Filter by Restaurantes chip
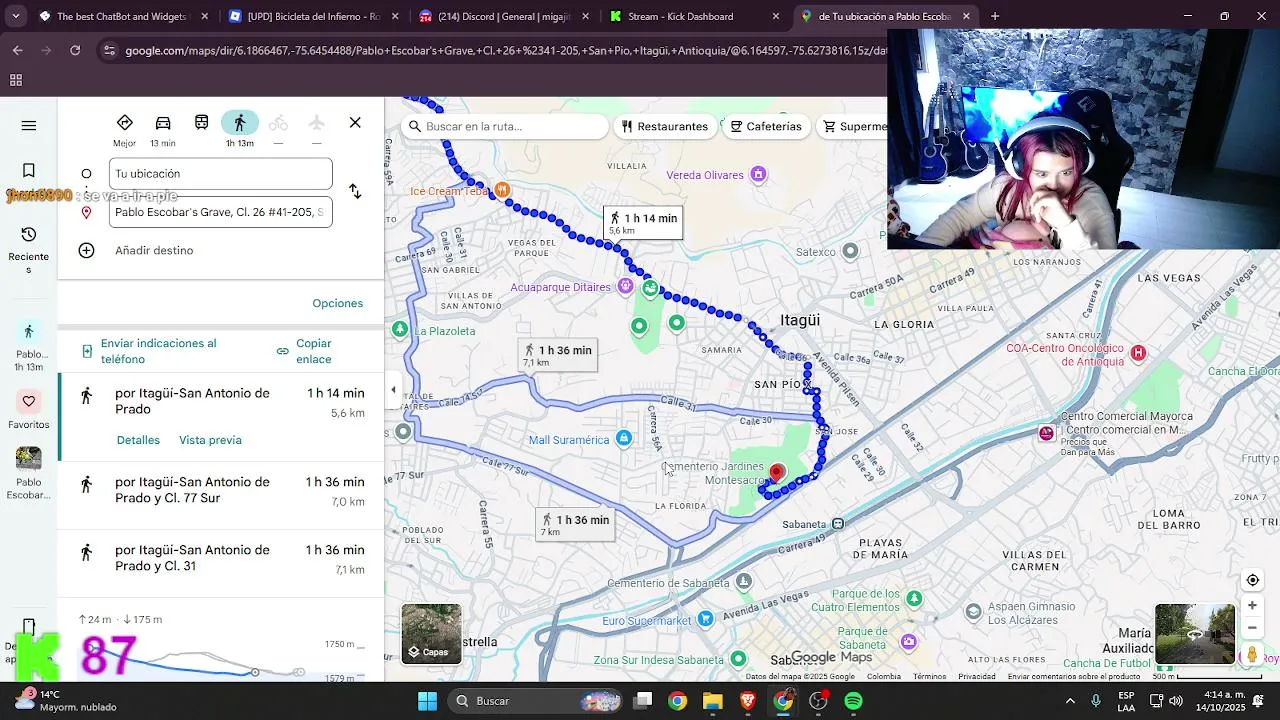Screen dimensions: 1280x720 664,126
